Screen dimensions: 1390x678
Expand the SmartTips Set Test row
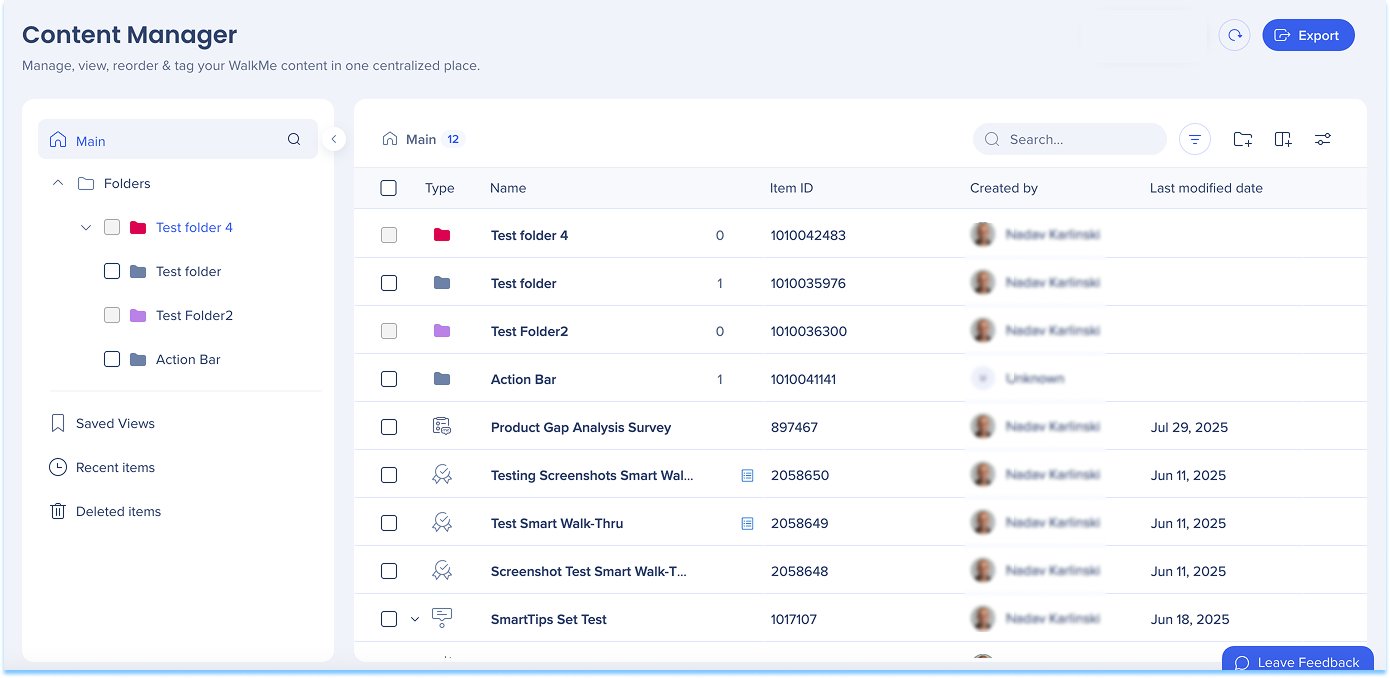pos(415,620)
